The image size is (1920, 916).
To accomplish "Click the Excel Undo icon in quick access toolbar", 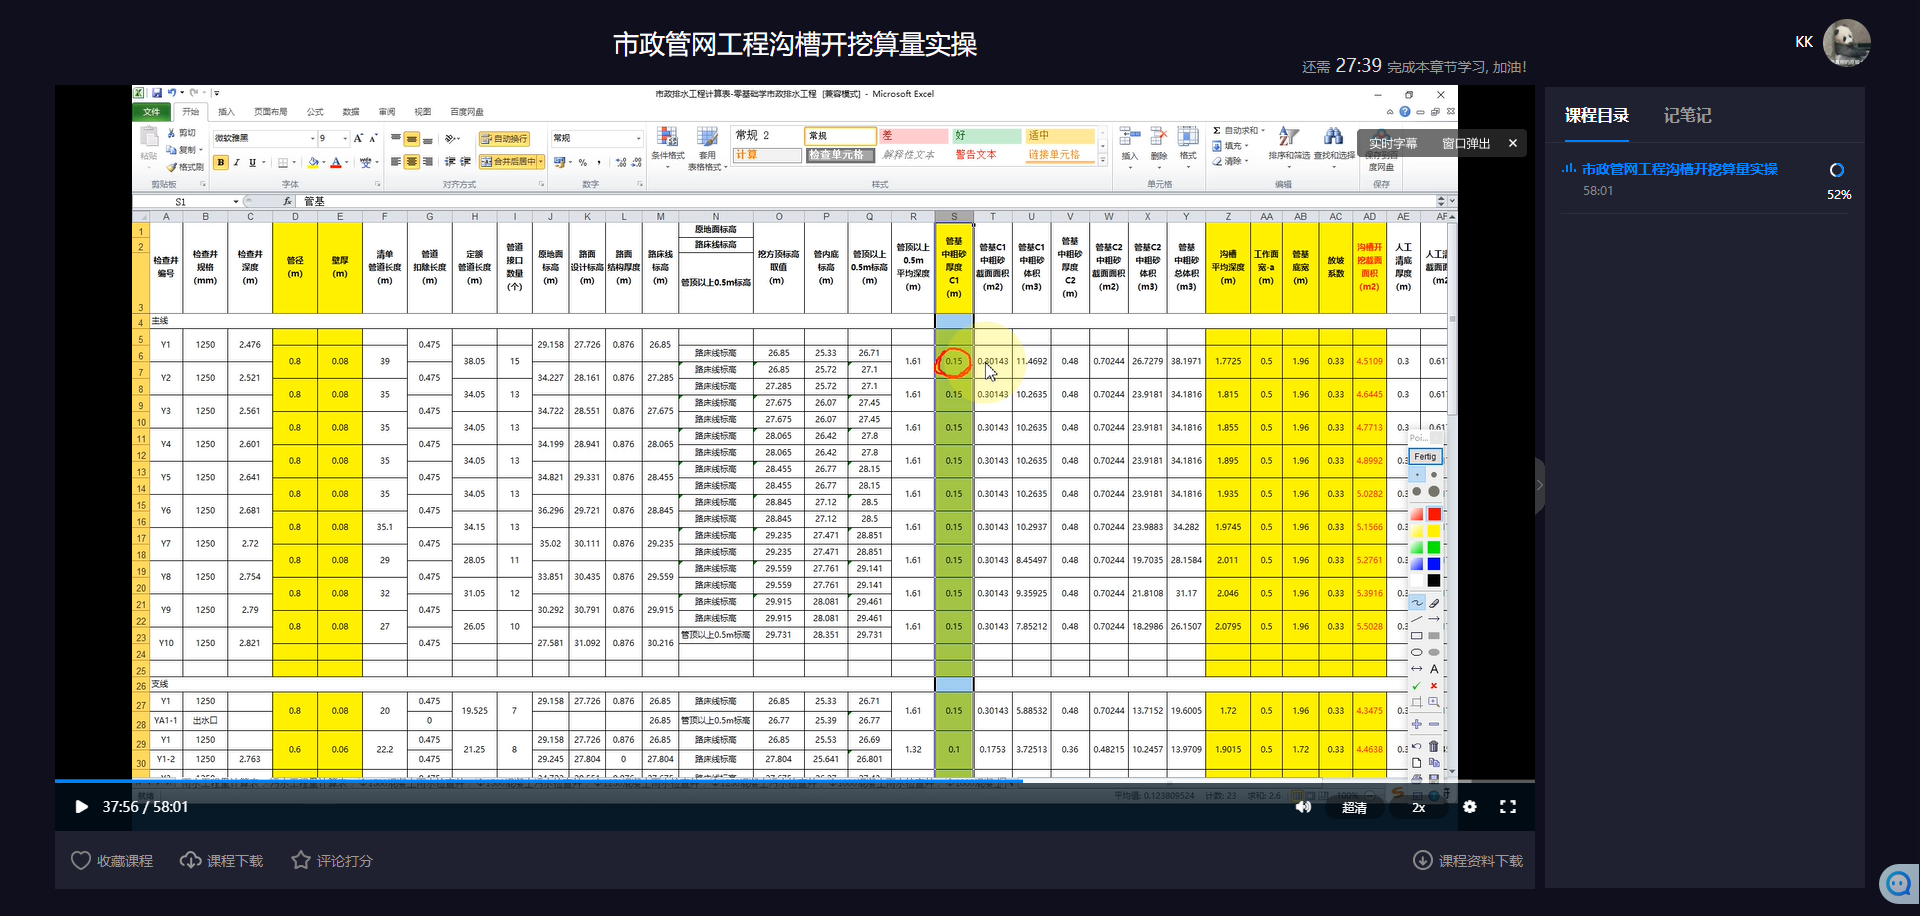I will [x=171, y=93].
